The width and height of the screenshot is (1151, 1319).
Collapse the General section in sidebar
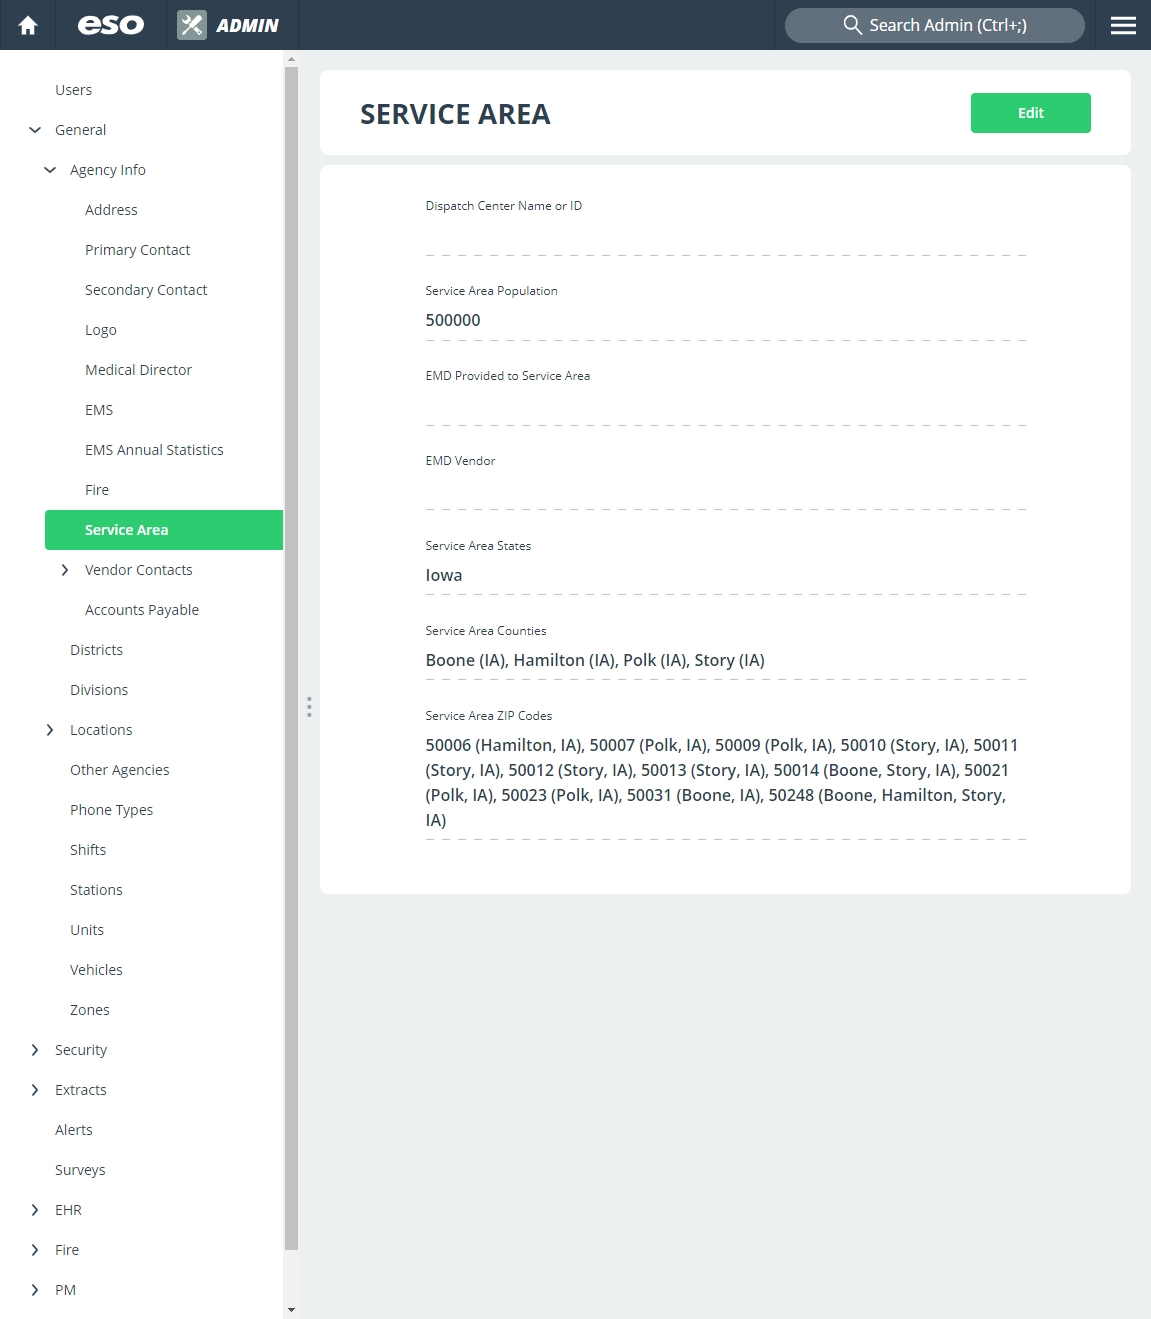35,129
